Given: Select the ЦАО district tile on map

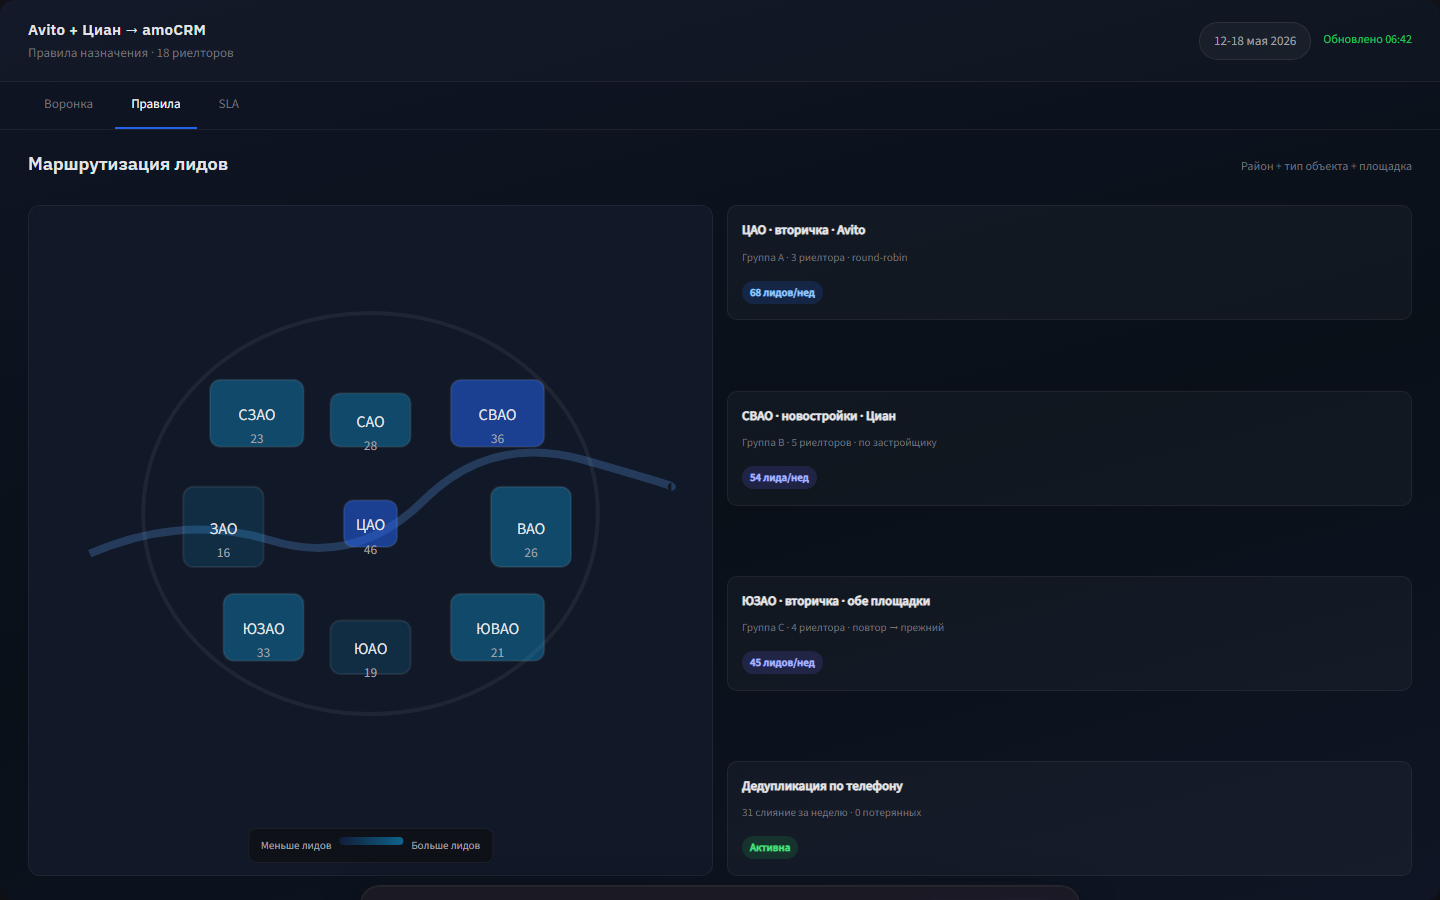Looking at the screenshot, I should coord(370,524).
